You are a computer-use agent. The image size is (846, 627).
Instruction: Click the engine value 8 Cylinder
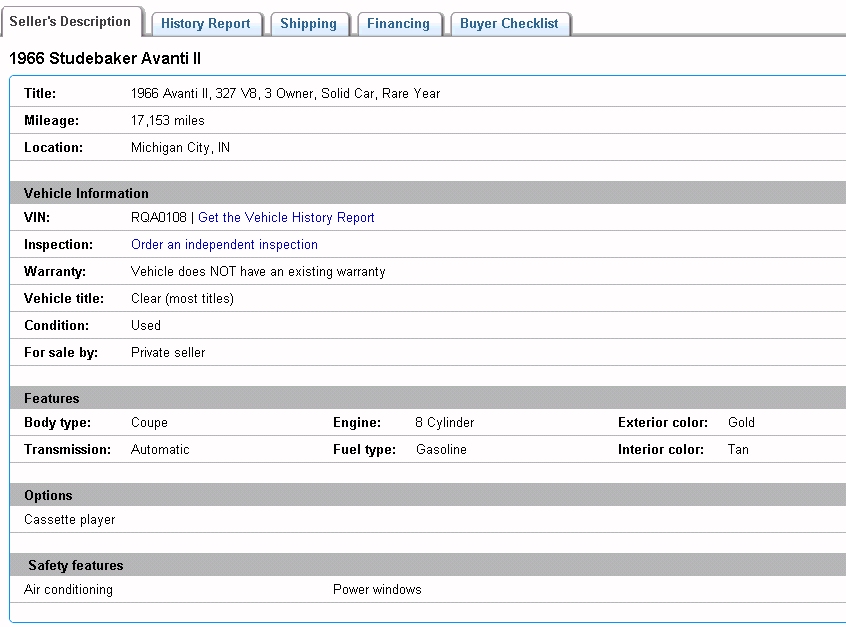pyautogui.click(x=445, y=422)
